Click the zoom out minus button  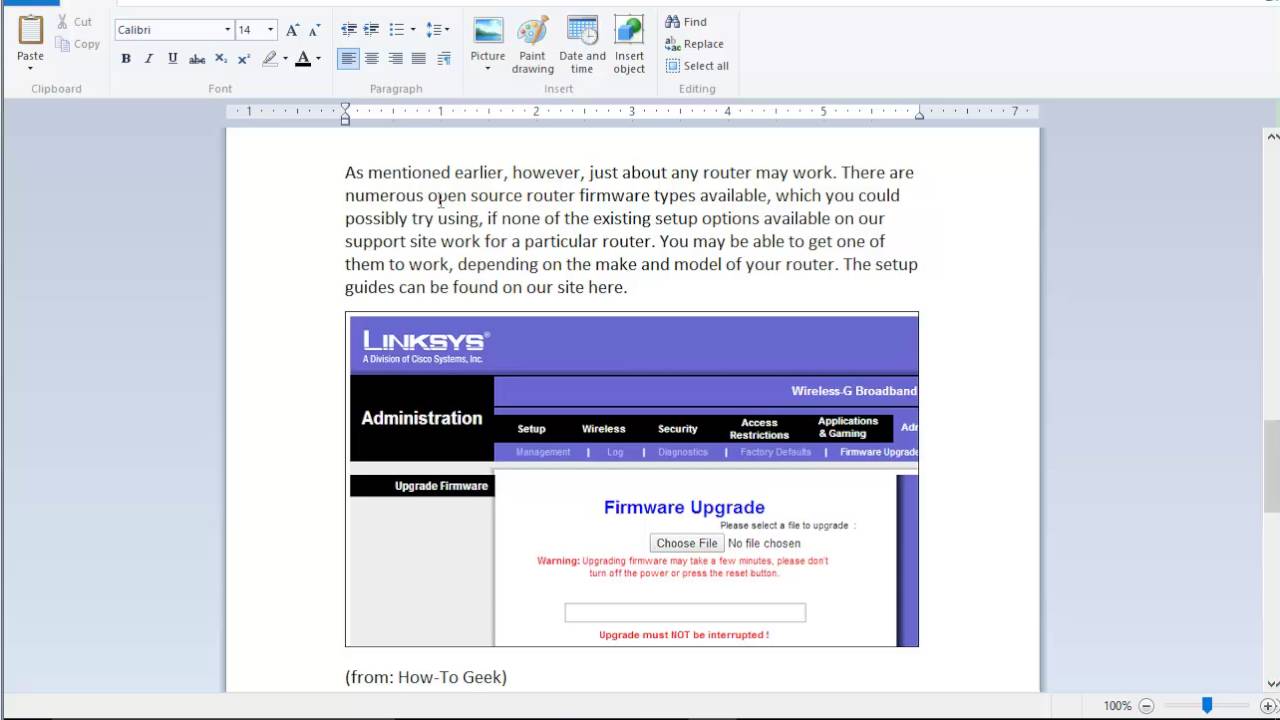point(1147,706)
